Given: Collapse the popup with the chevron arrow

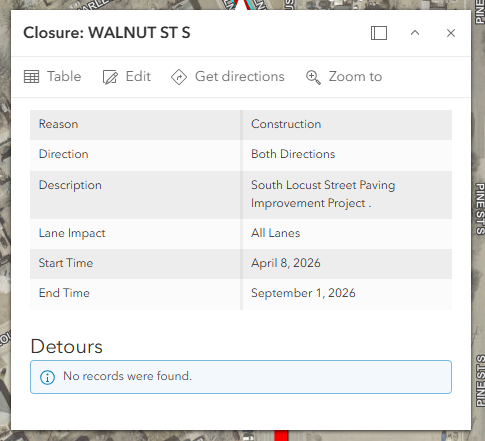Looking at the screenshot, I should tap(415, 33).
